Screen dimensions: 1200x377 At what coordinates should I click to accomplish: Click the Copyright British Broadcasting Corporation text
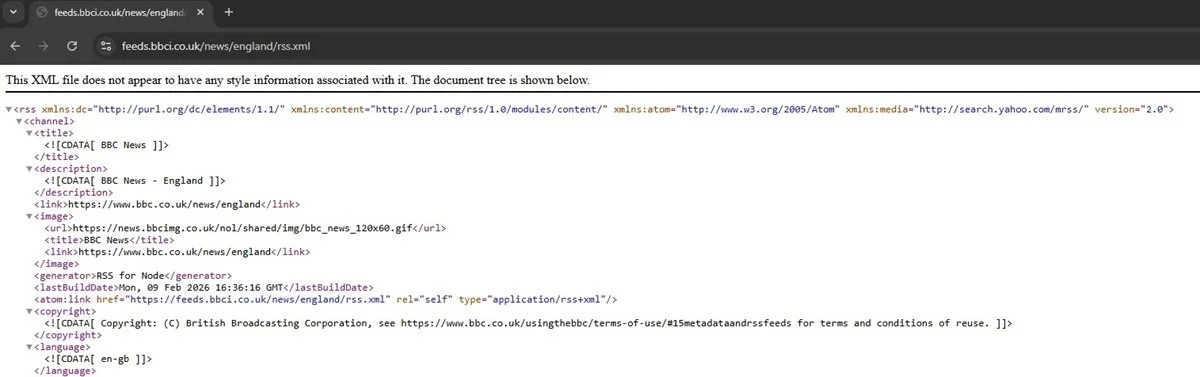tap(529, 323)
